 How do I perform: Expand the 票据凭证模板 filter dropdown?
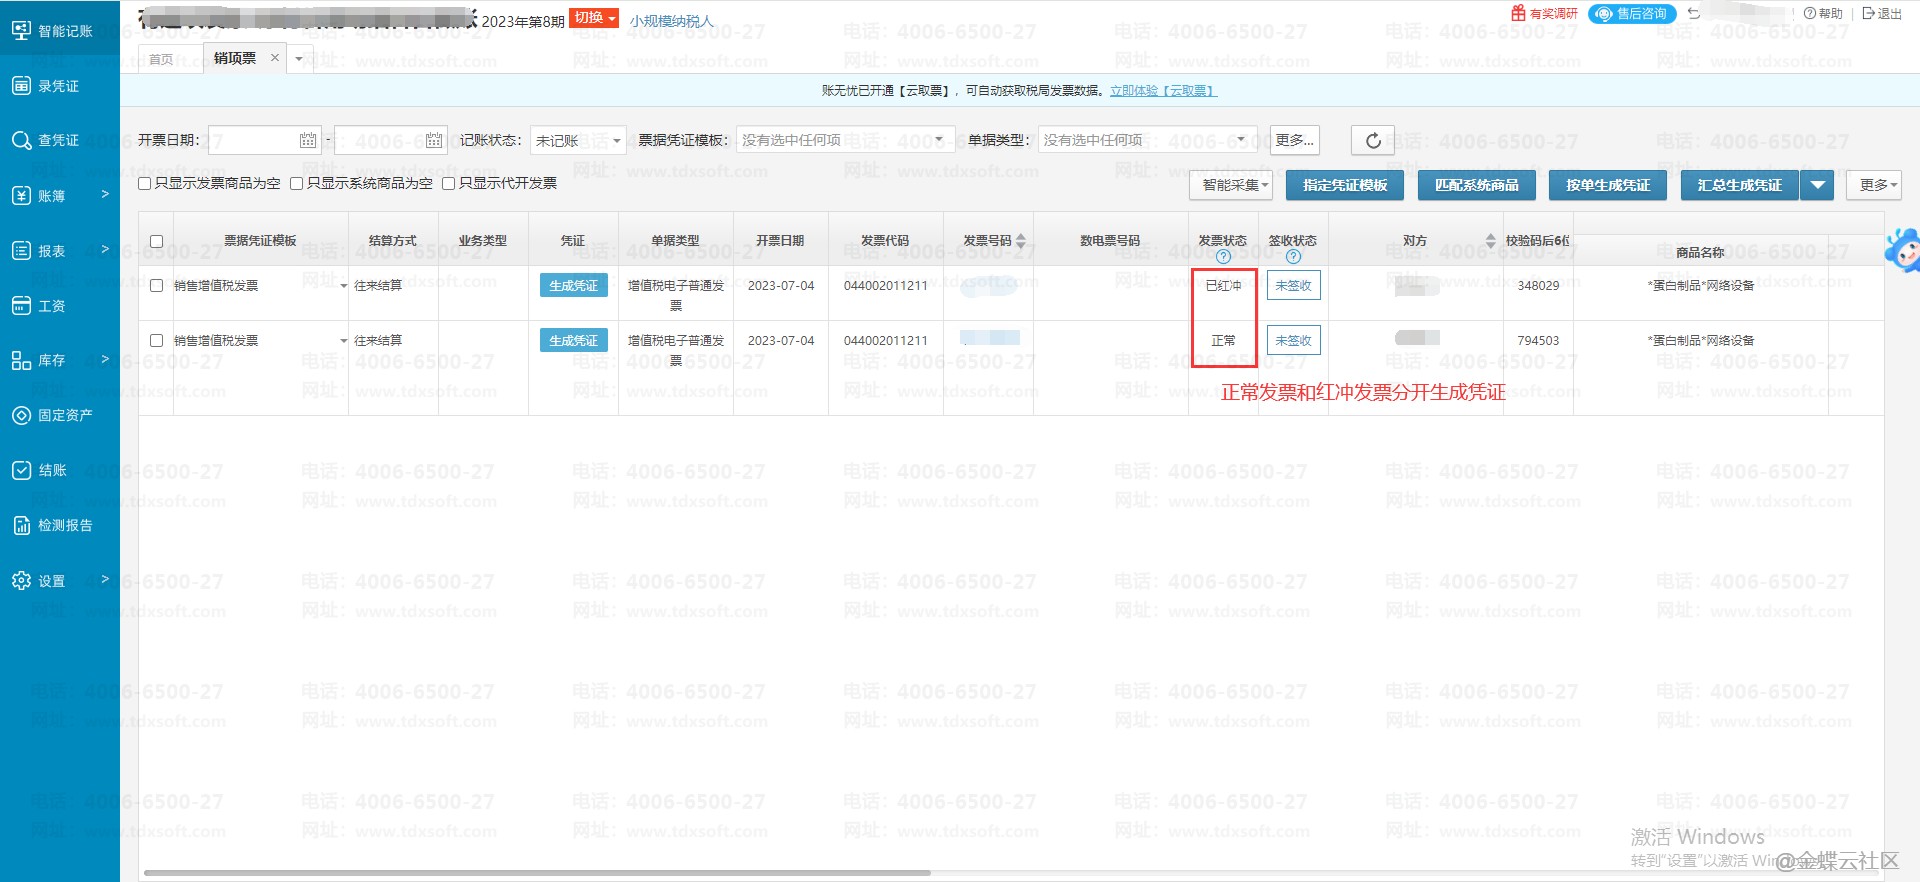tap(844, 141)
